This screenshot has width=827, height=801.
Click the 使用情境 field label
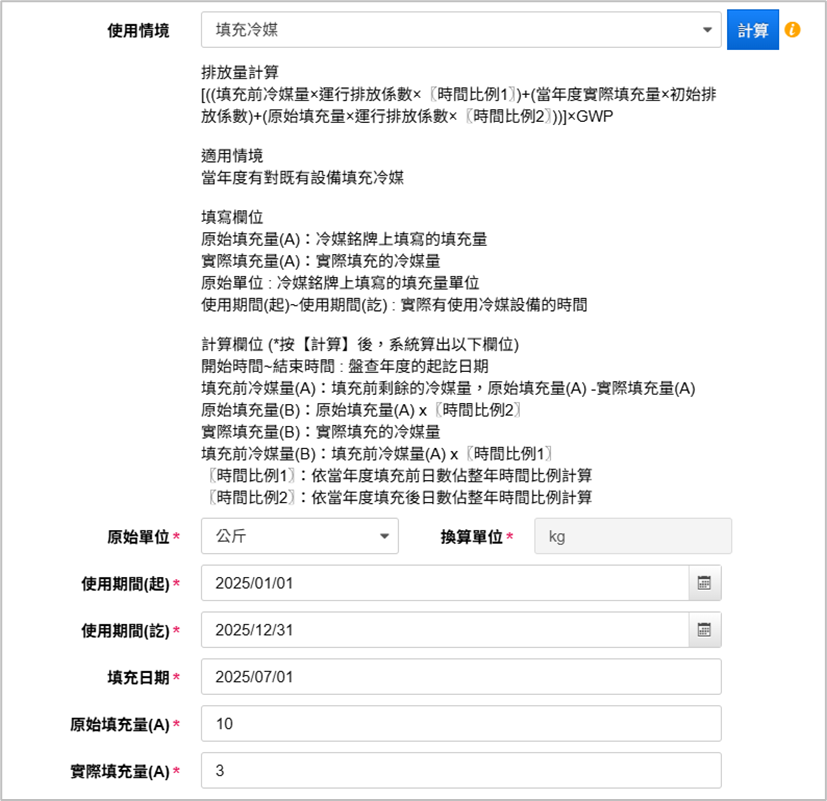(x=138, y=30)
